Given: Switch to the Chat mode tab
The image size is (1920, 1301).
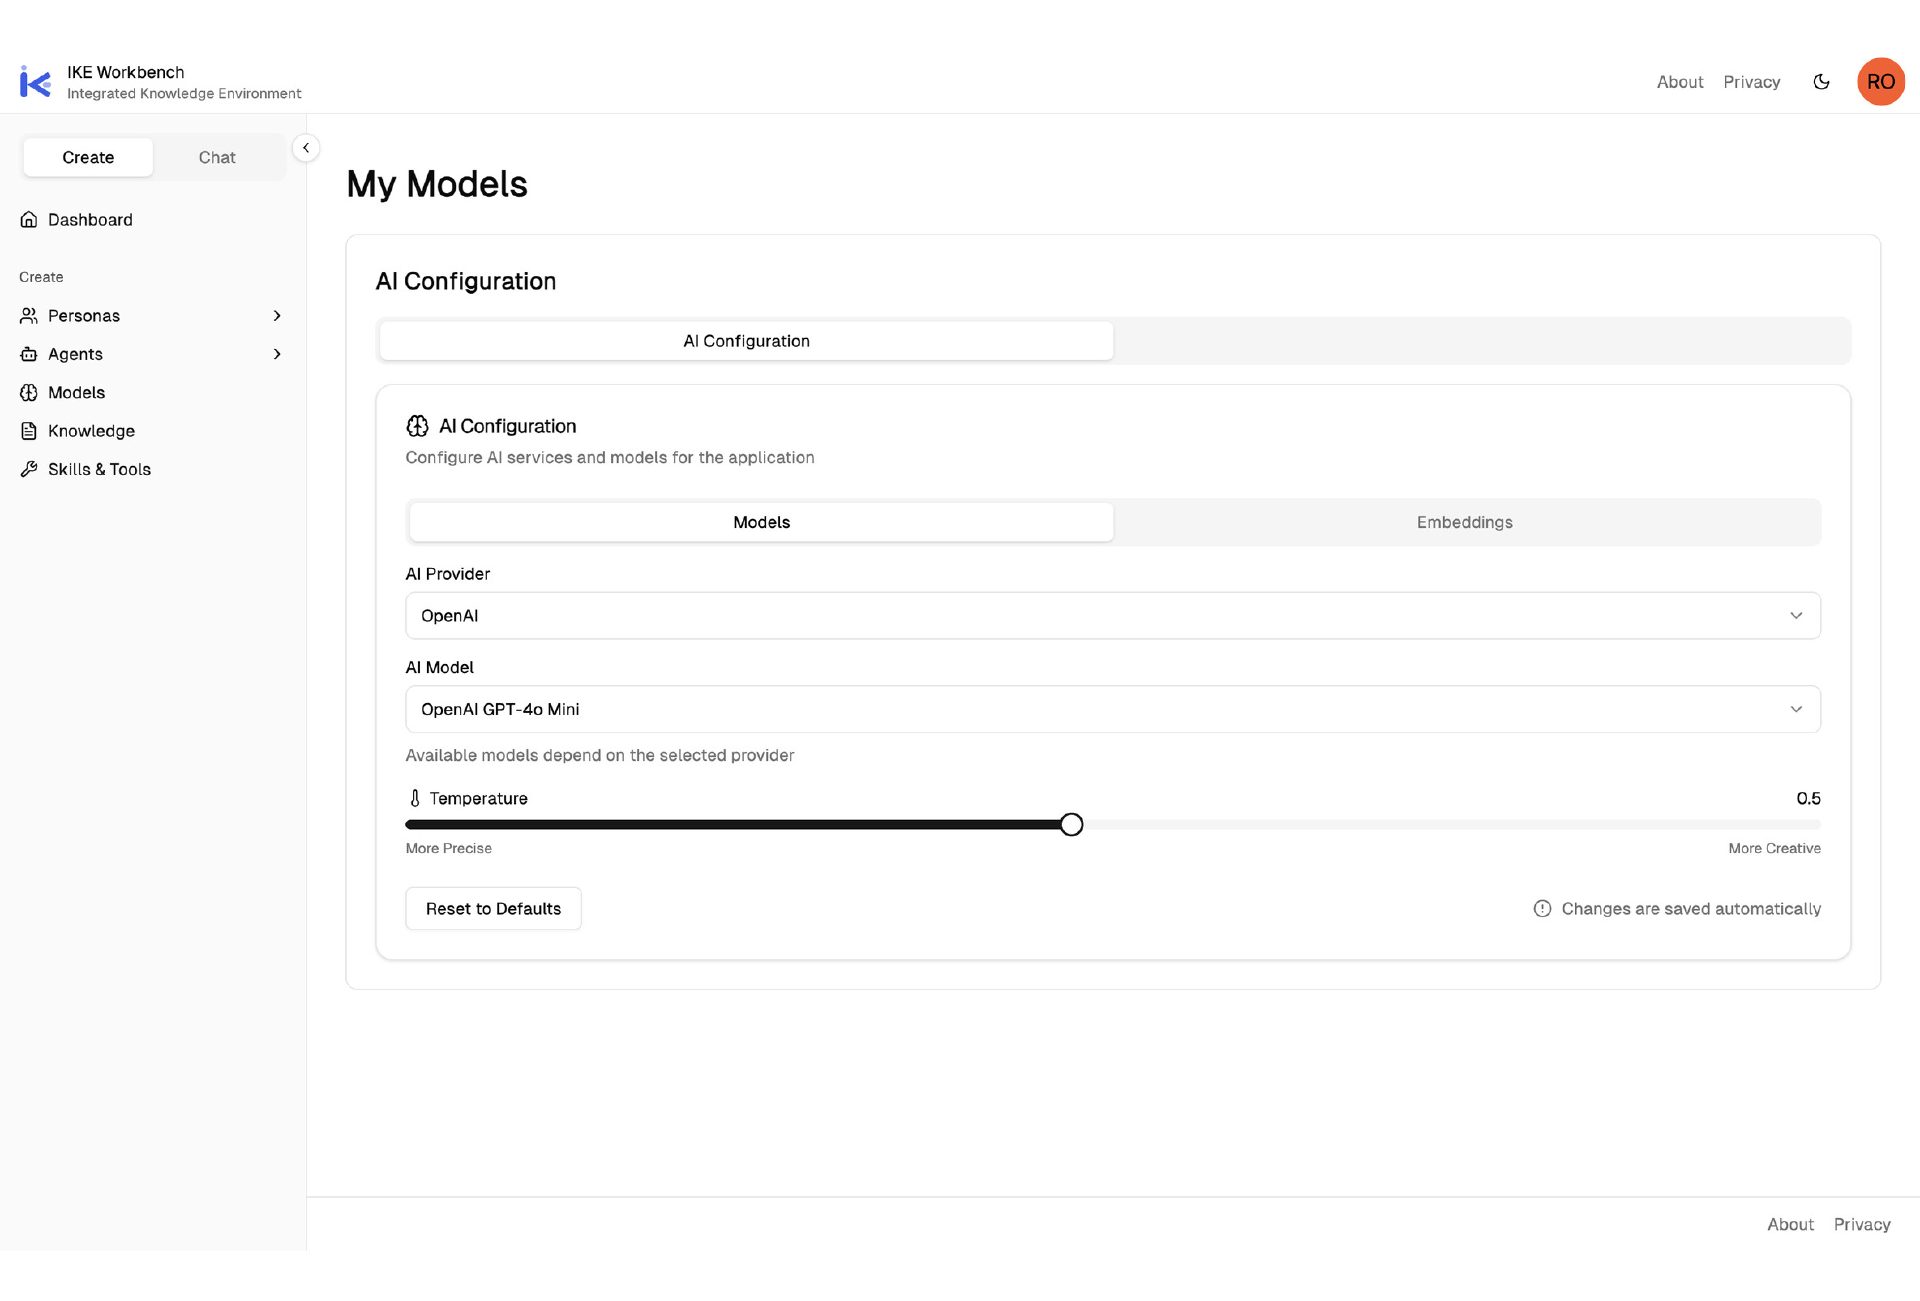Looking at the screenshot, I should click(x=217, y=157).
